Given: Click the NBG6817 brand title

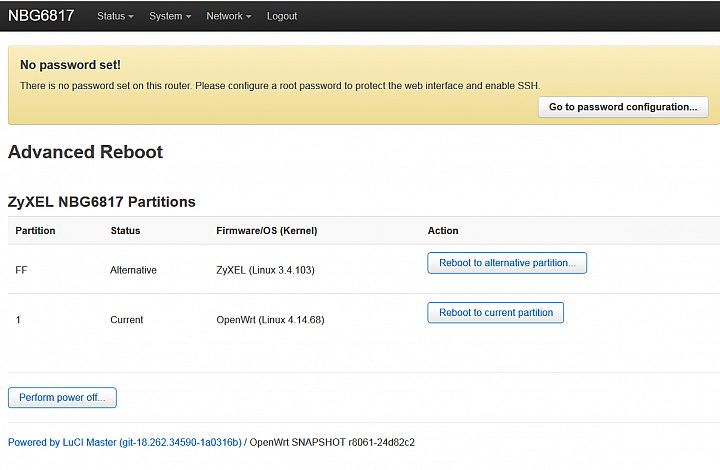Looking at the screenshot, I should [x=41, y=16].
